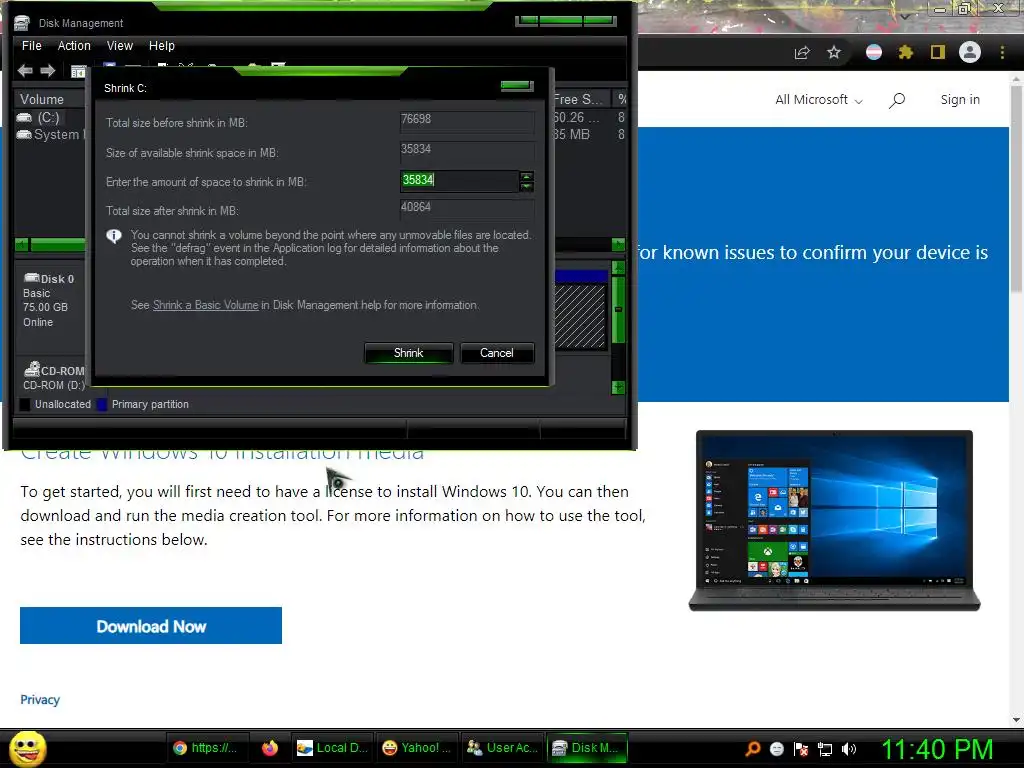This screenshot has height=768, width=1024.
Task: Click the browser page vertical scrollbar
Action: click(x=1016, y=189)
